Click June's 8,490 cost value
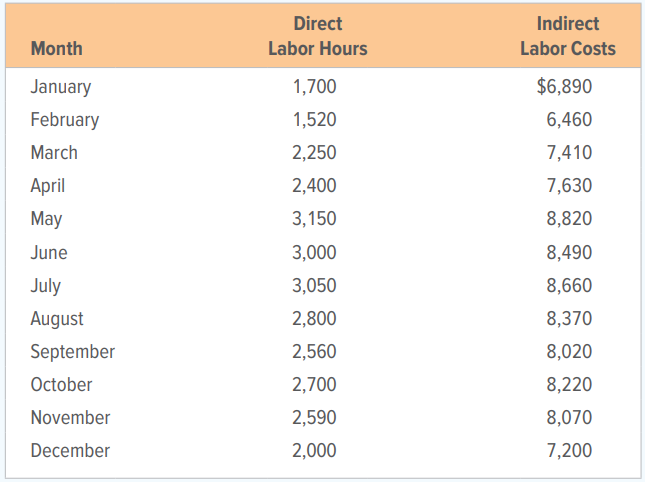The image size is (645, 482). pyautogui.click(x=569, y=253)
